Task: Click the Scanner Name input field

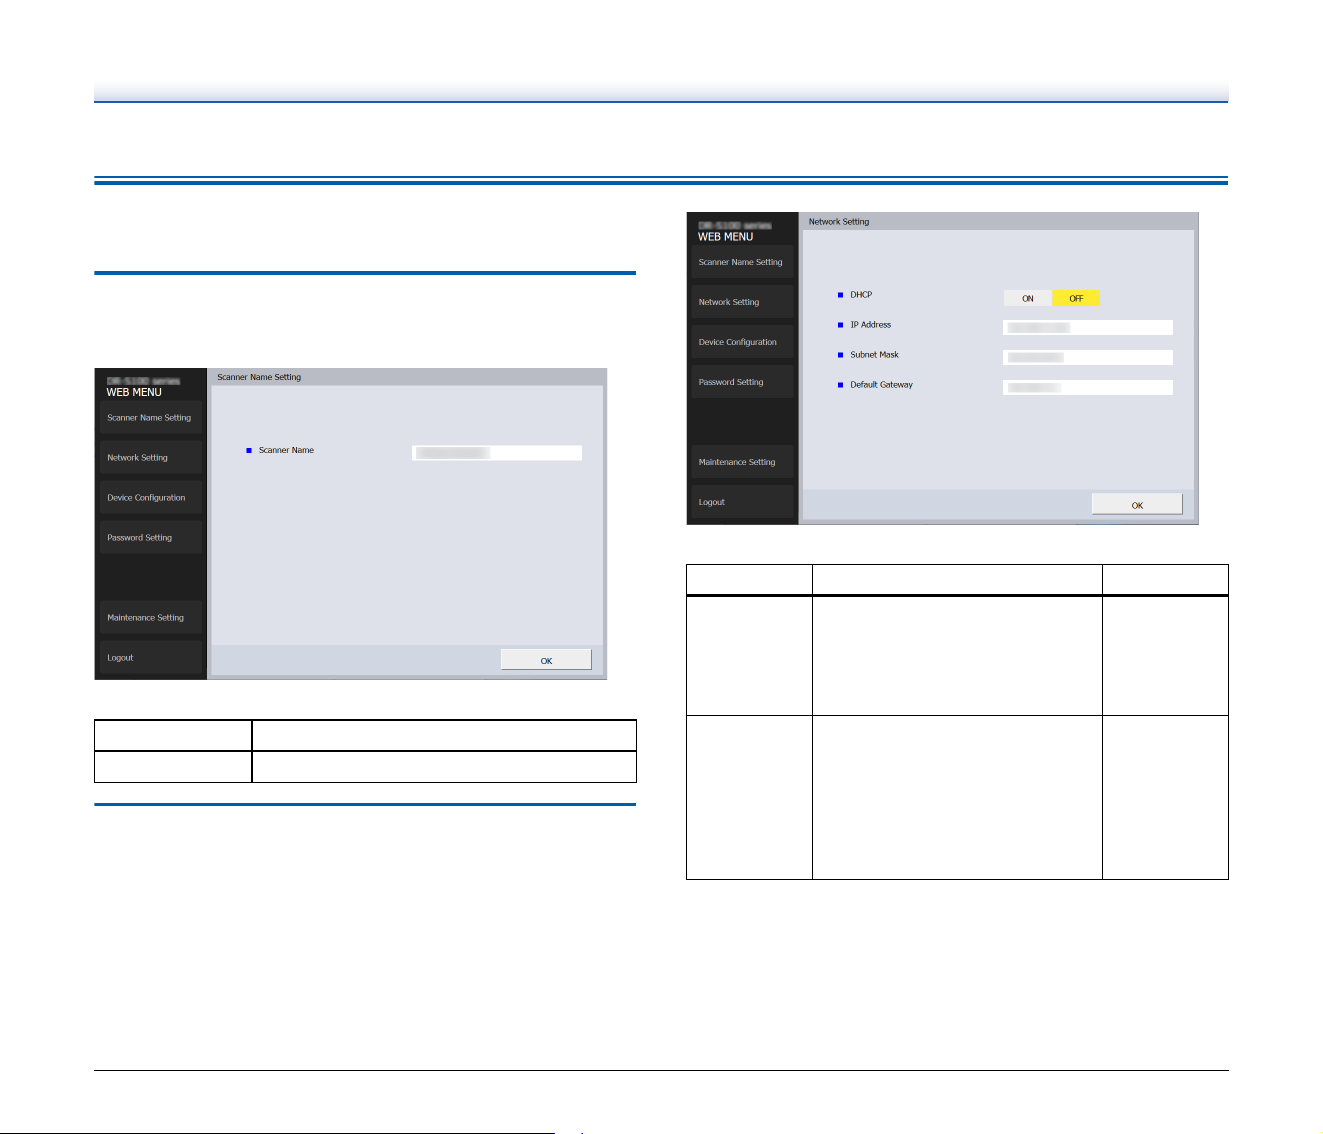Action: pyautogui.click(x=497, y=453)
